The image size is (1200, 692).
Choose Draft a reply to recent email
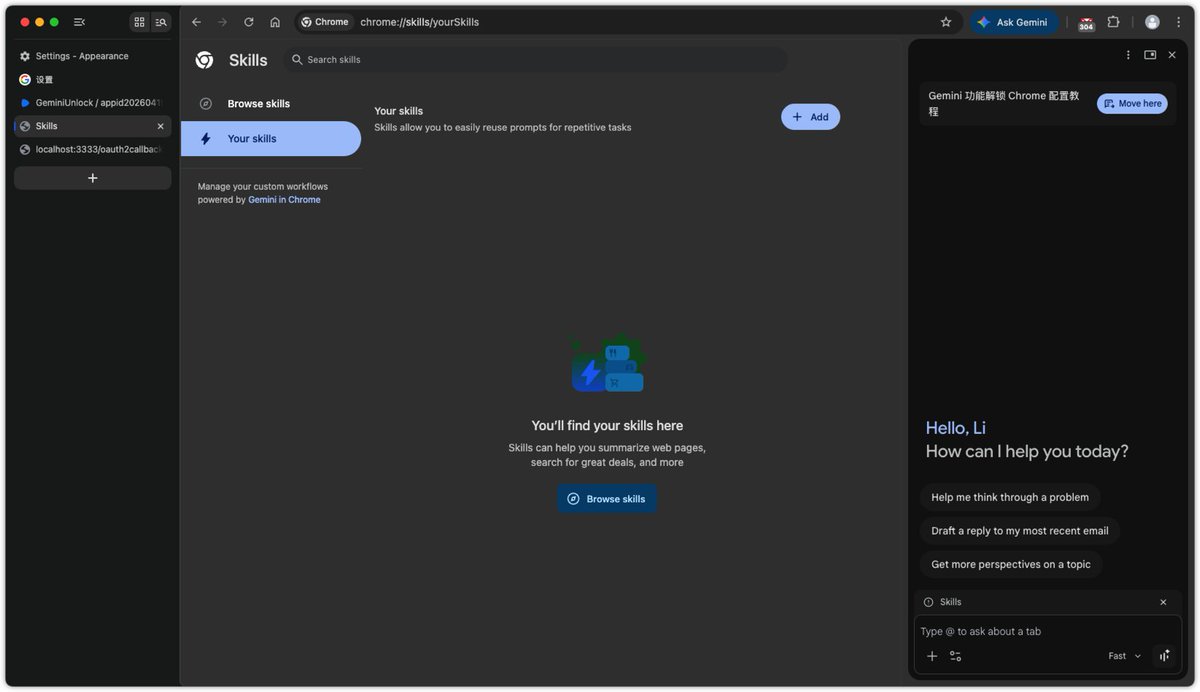[1020, 531]
